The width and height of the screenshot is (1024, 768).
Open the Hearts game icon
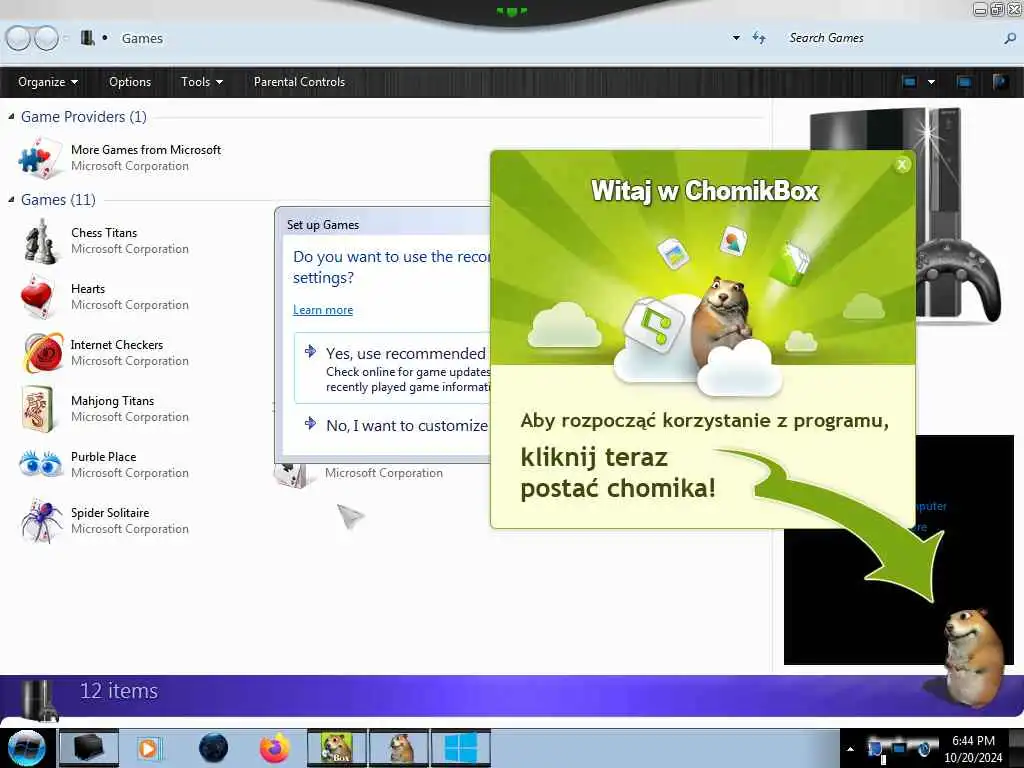pos(38,297)
